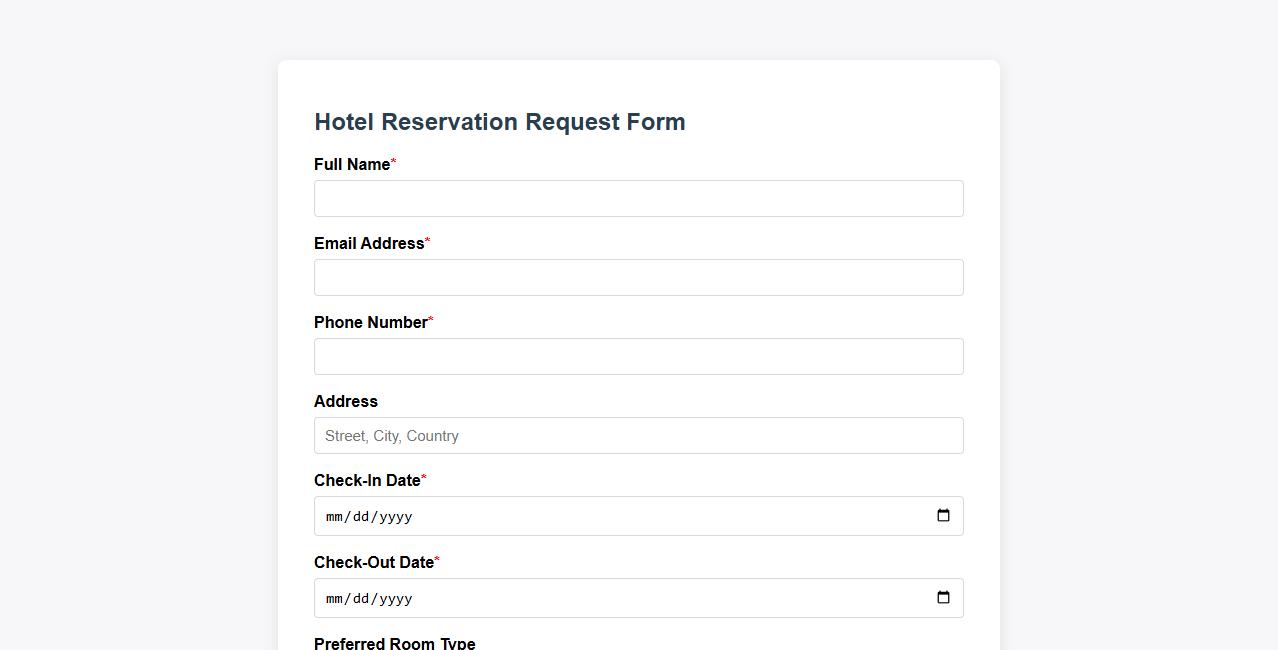Click the Preferred Room Type label

click(x=394, y=643)
